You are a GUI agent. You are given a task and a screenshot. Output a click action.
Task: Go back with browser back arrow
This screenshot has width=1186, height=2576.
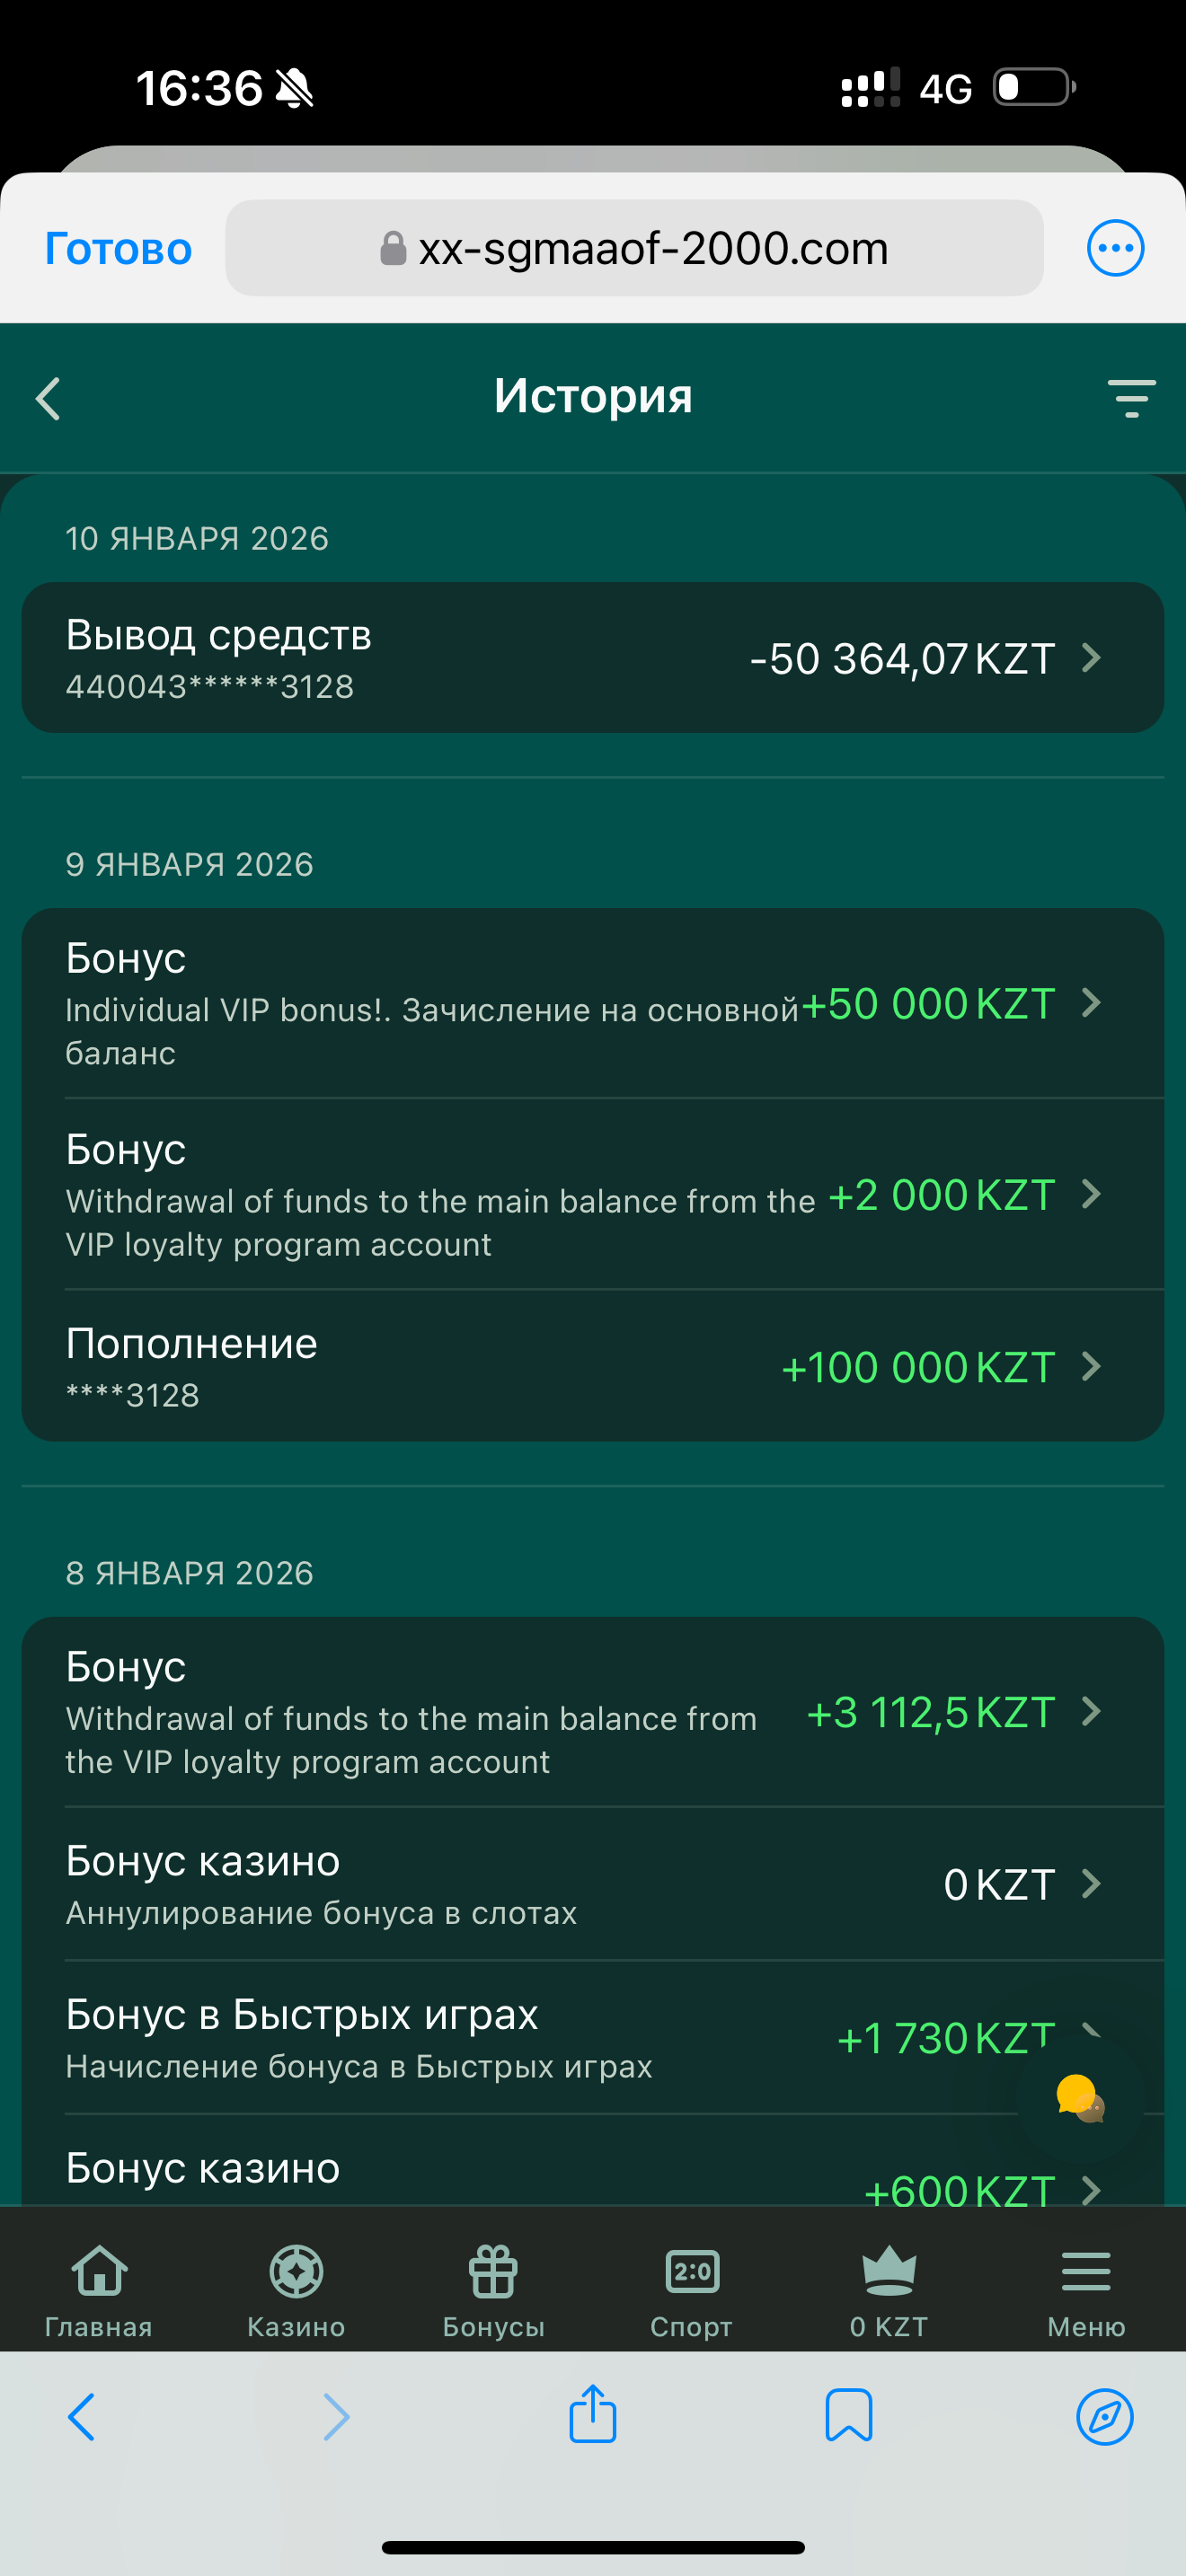(82, 2416)
